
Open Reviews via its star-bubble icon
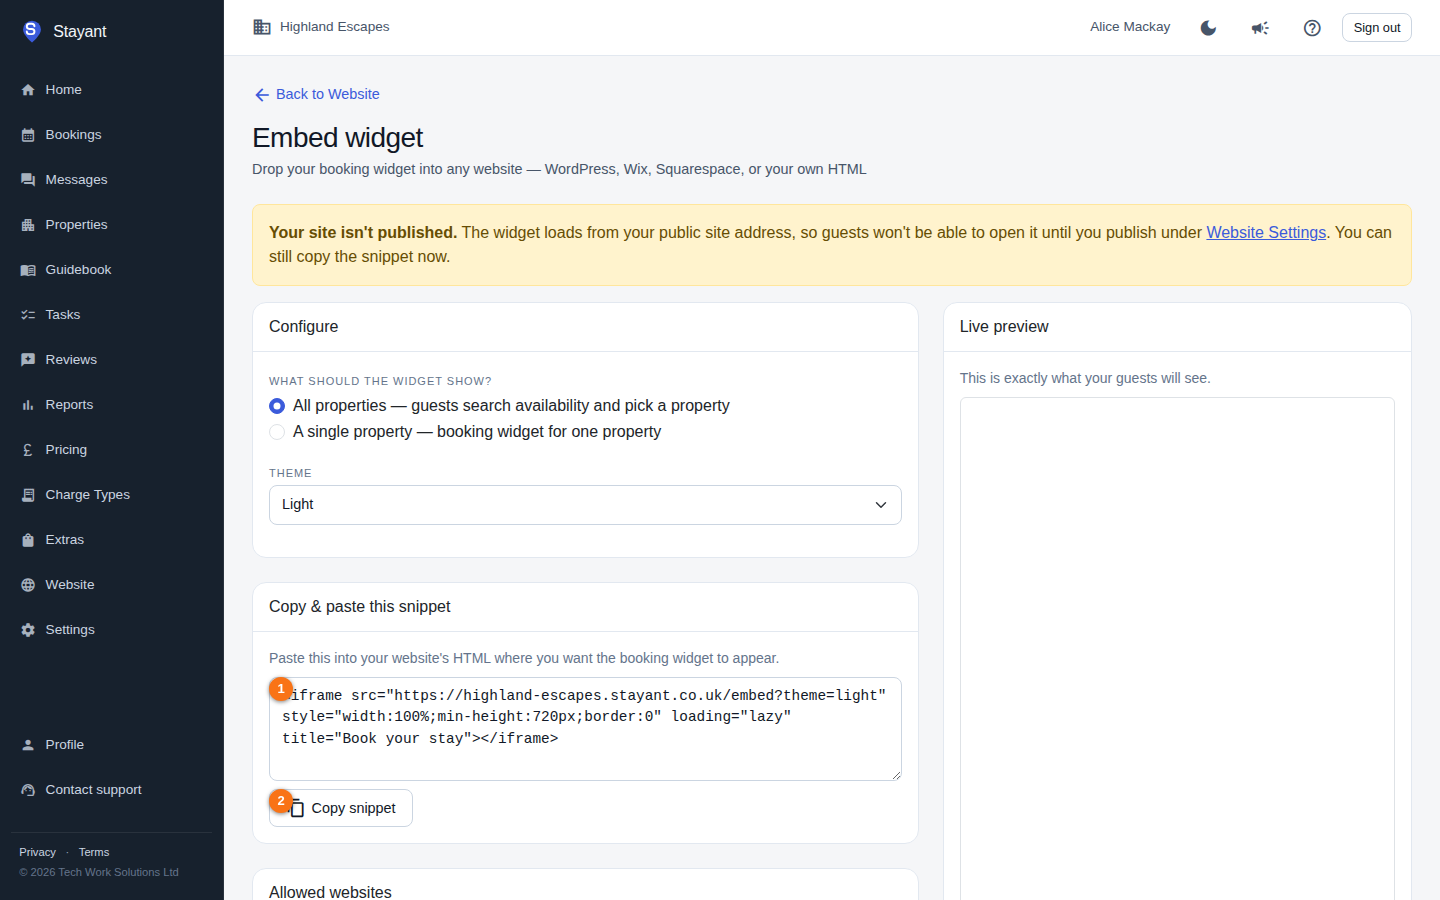click(x=28, y=360)
